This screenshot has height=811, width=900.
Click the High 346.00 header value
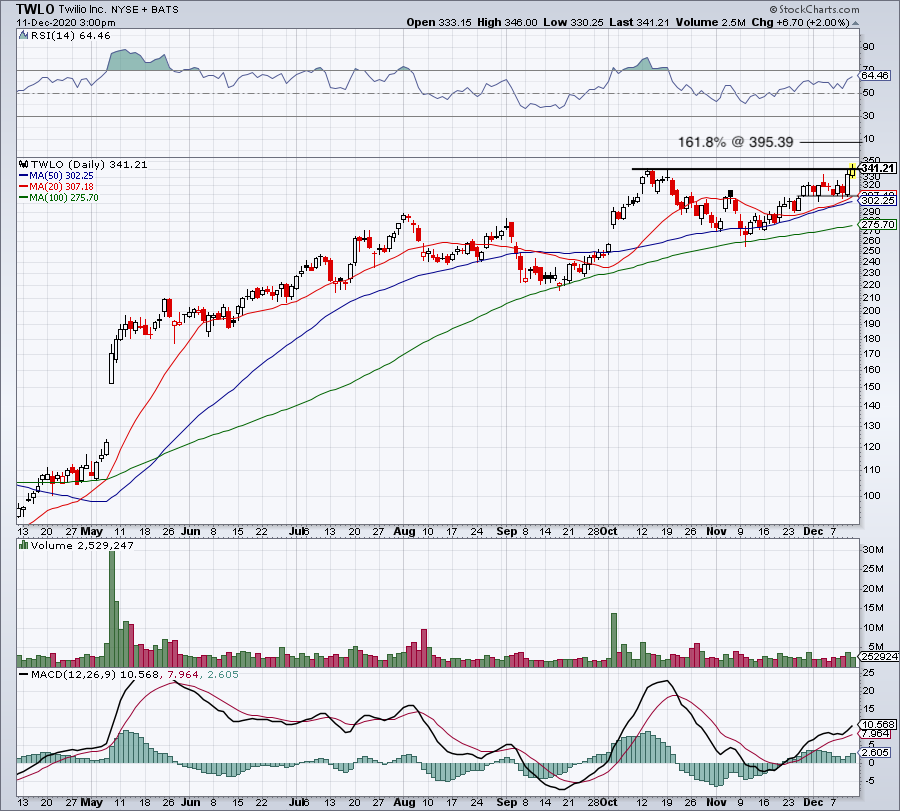pyautogui.click(x=507, y=22)
